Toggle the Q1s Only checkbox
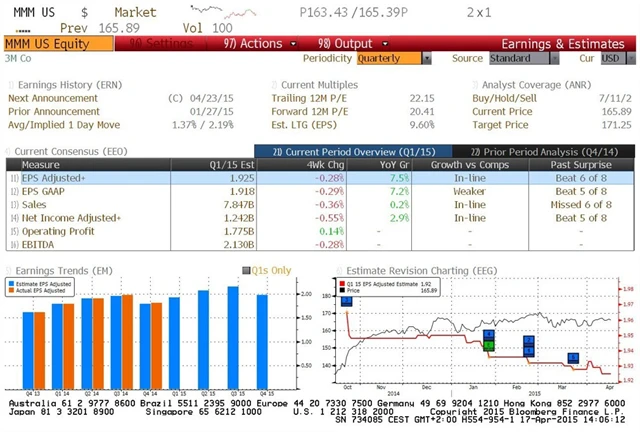This screenshot has width=640, height=432. click(x=247, y=270)
